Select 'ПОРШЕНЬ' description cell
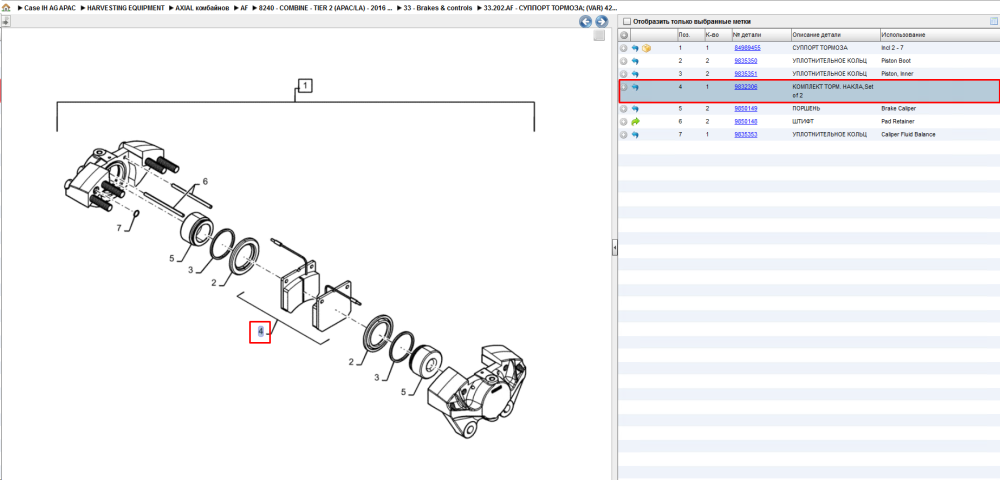This screenshot has height=480, width=1000. pos(806,109)
